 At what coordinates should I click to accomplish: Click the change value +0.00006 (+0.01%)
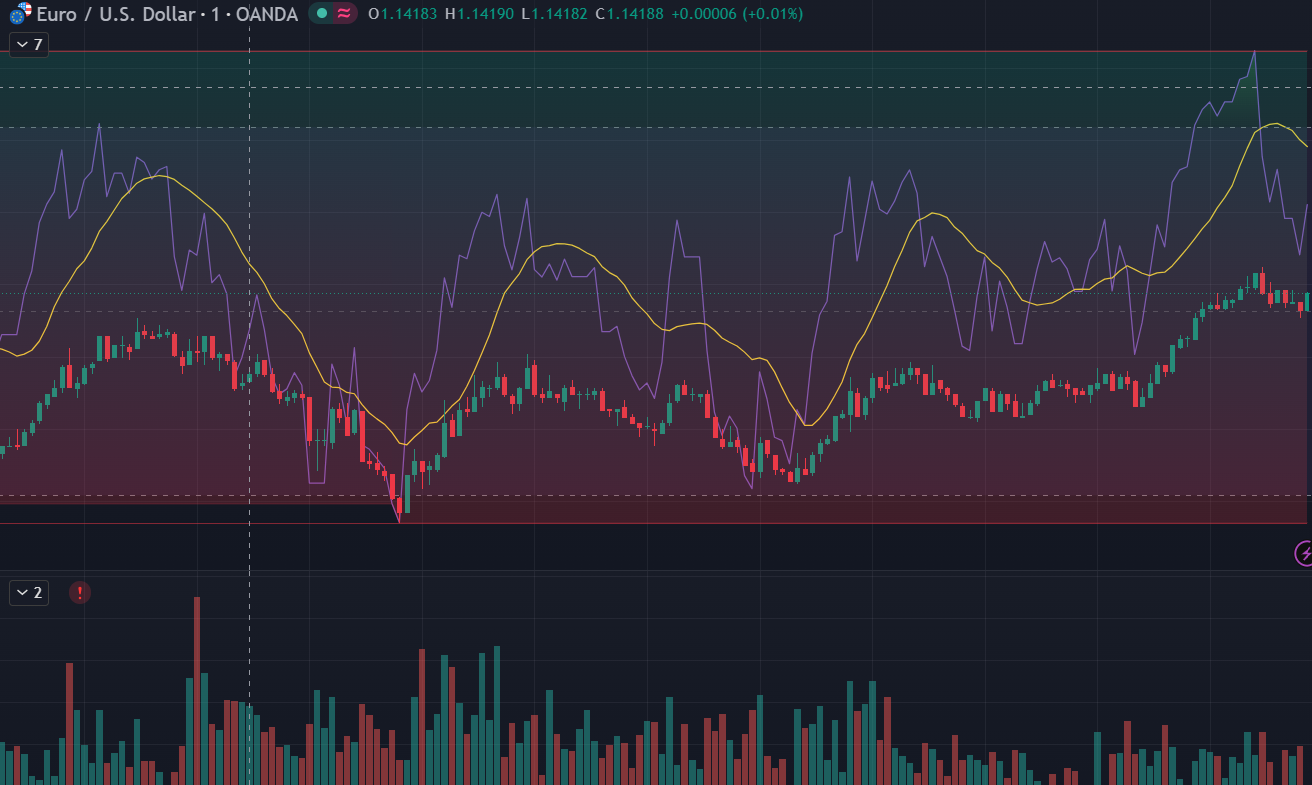[736, 14]
